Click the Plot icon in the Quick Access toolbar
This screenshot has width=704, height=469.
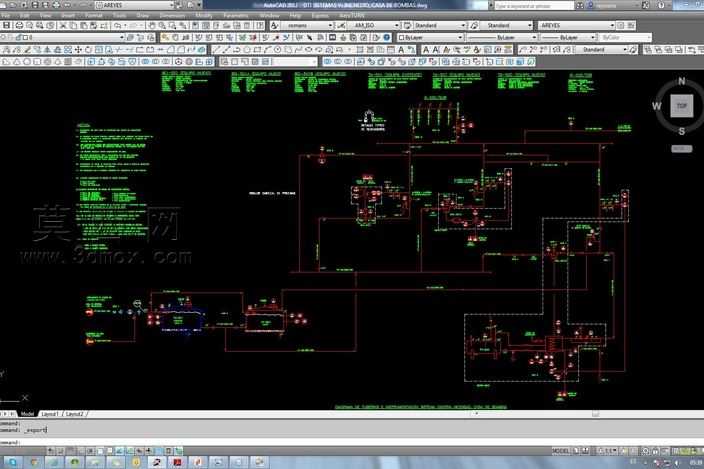56,5
